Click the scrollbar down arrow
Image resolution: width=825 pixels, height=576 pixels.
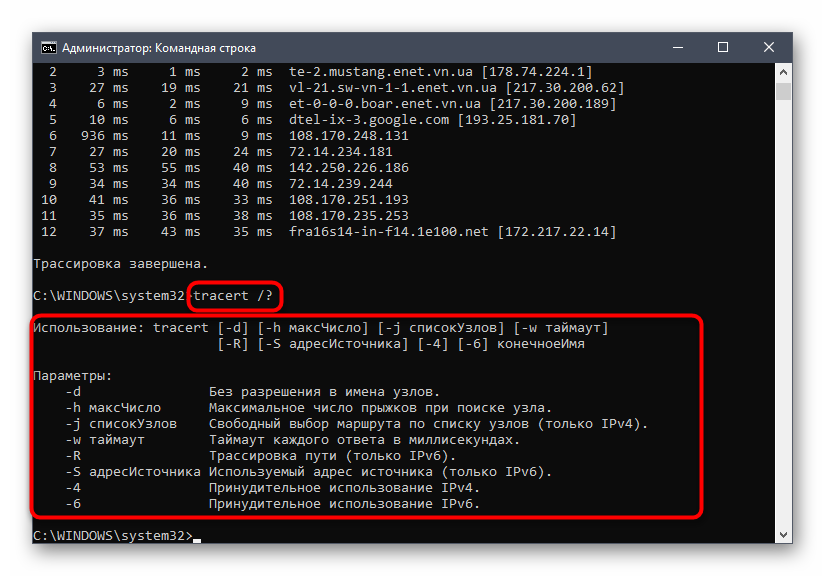coord(783,535)
